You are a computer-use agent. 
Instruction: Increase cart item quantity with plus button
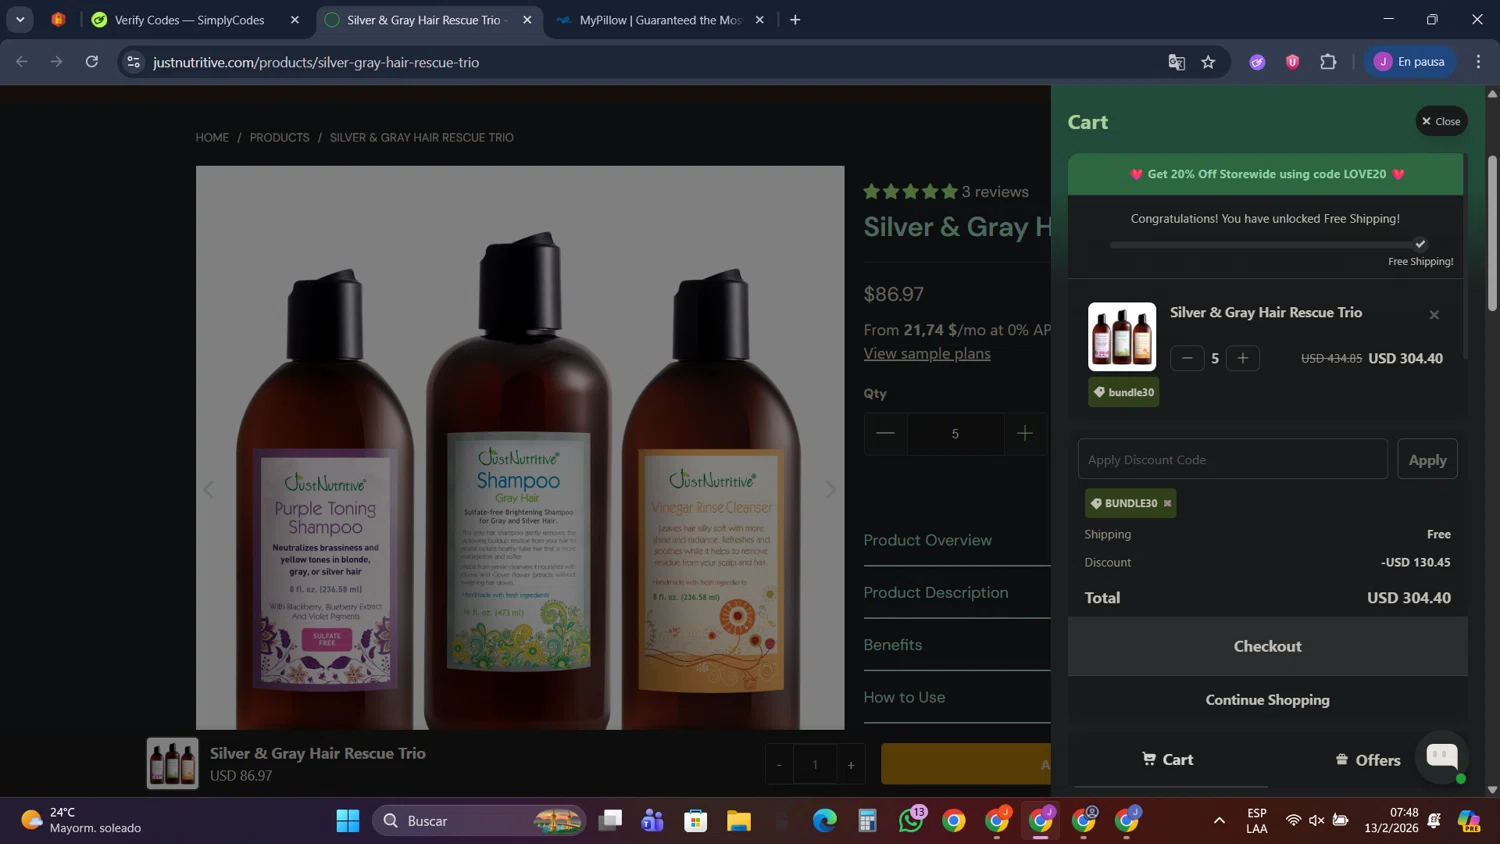[1243, 358]
